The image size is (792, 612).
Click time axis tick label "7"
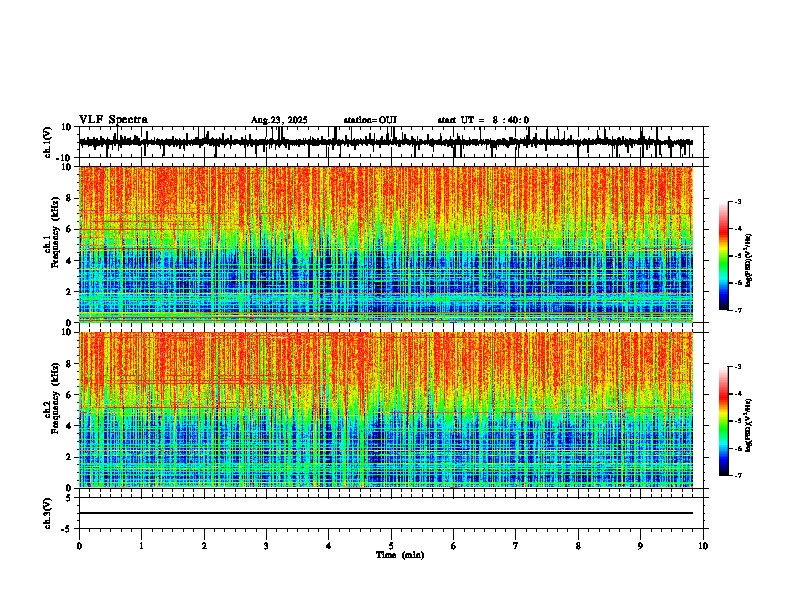[516, 546]
